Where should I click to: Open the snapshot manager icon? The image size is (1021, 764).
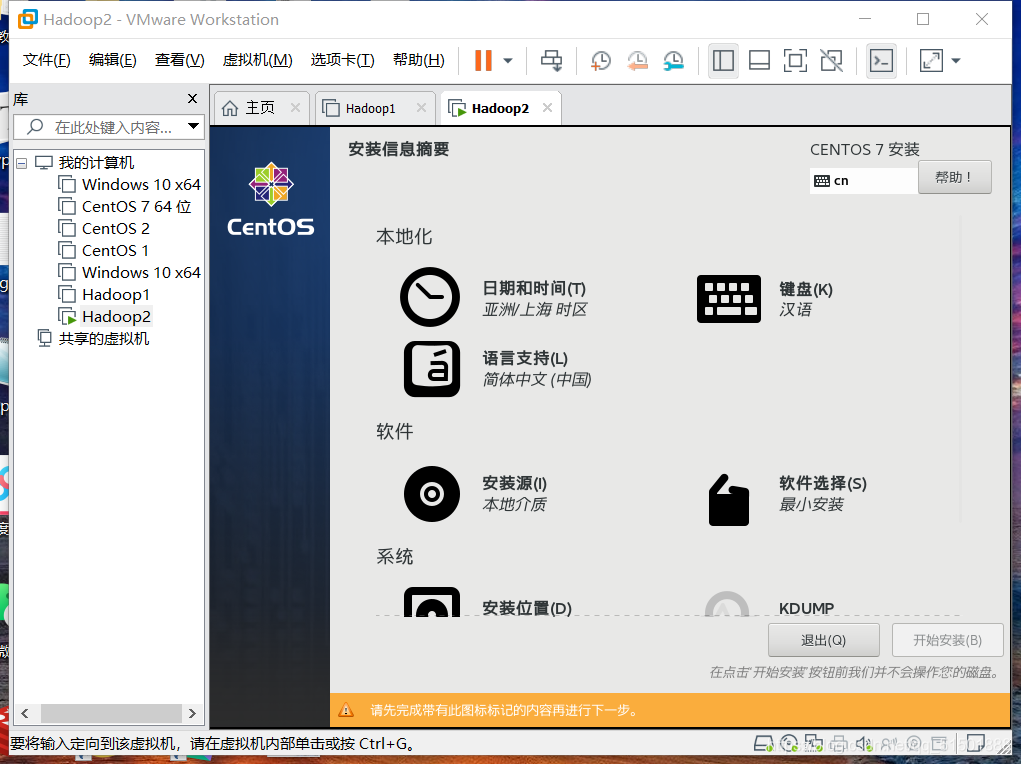coord(673,61)
